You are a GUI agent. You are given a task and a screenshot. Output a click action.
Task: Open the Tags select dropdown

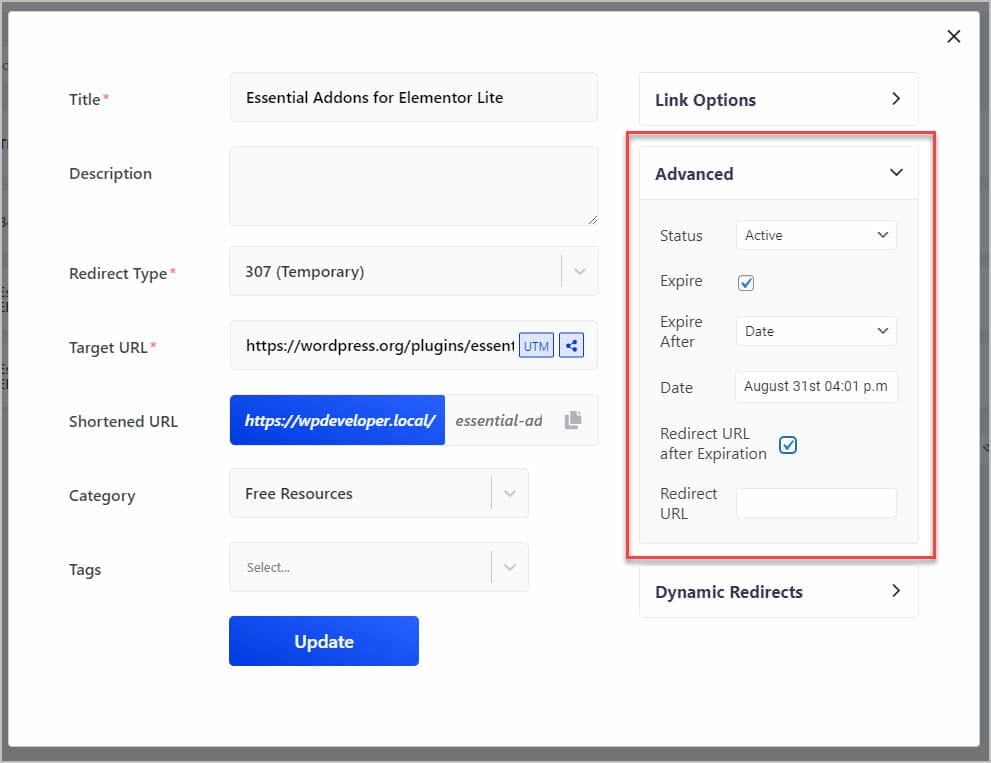click(379, 567)
